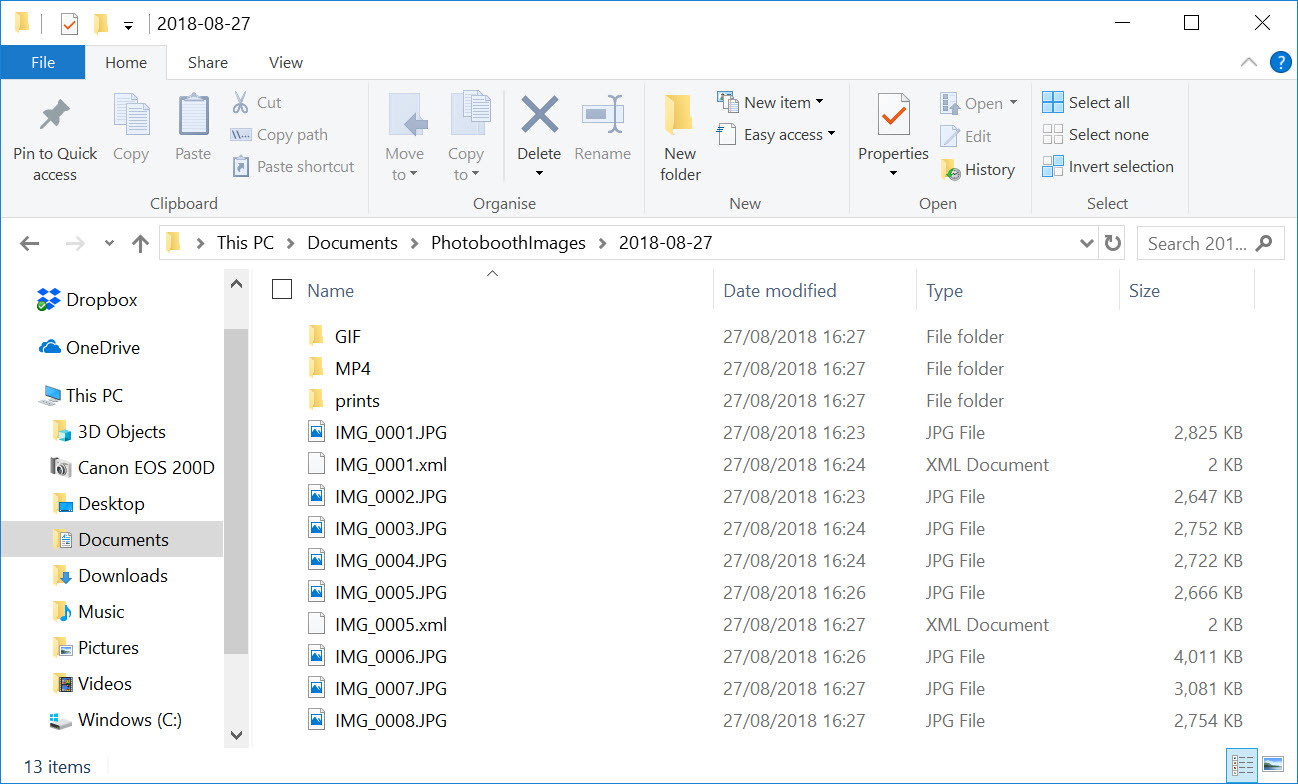This screenshot has height=784, width=1298.
Task: Go back with the back arrow
Action: pos(30,243)
